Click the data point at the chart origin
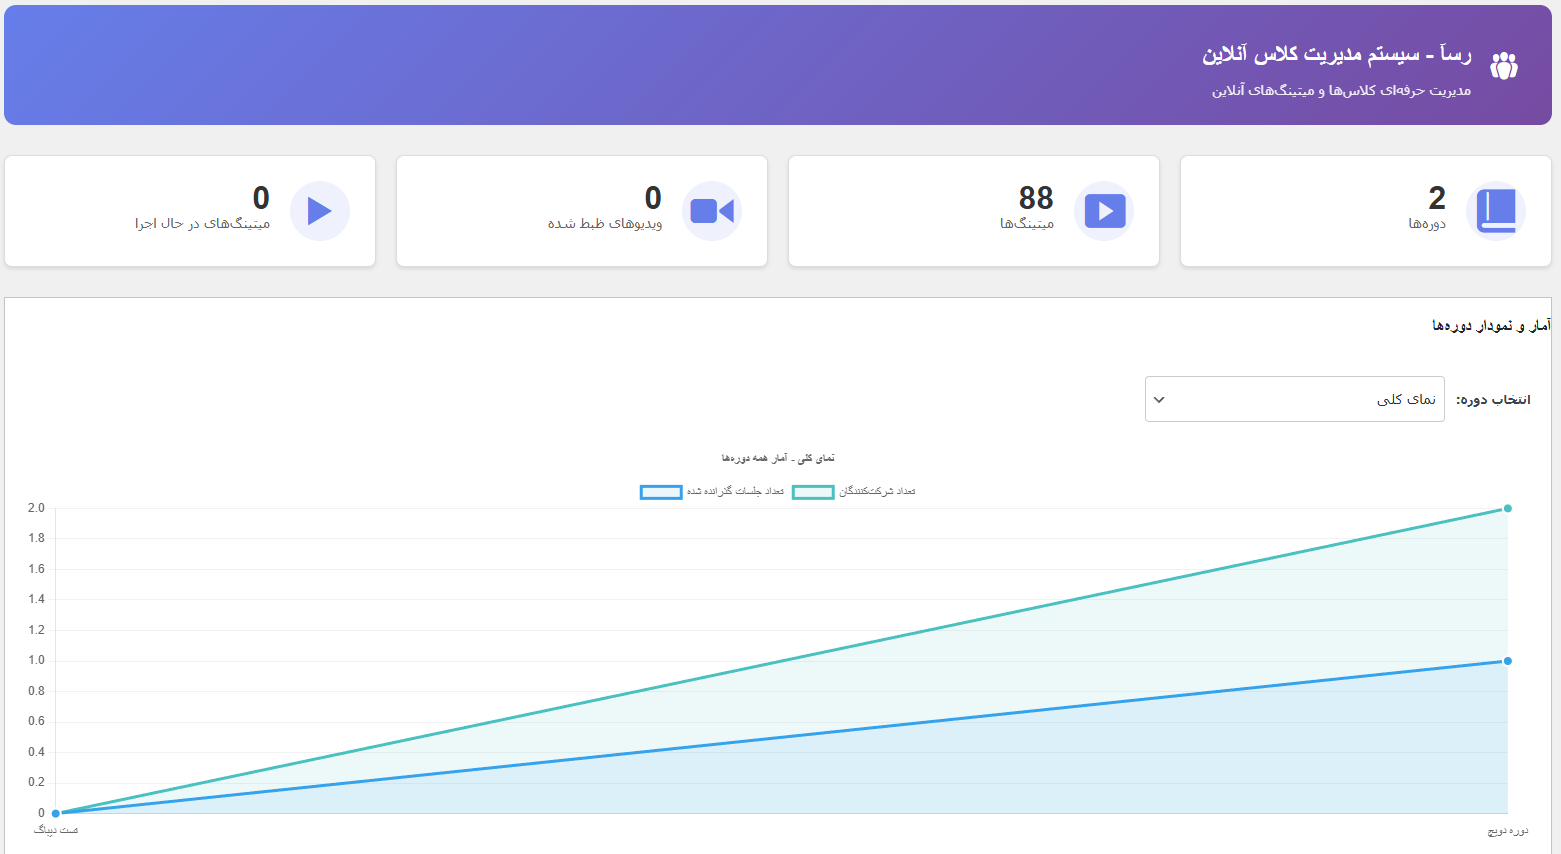1561x854 pixels. [x=56, y=813]
